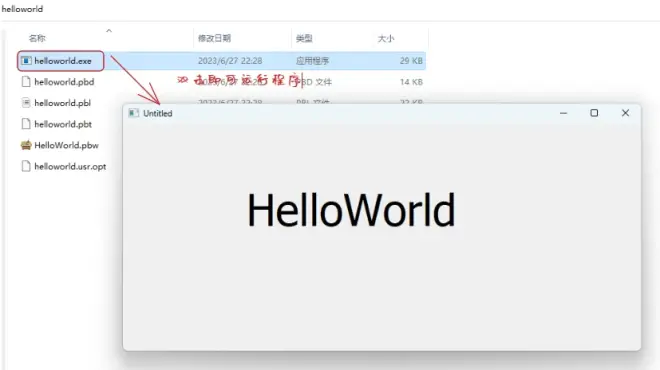Click the HelloWorld.pbw workspace icon
Screen dimensions: 660x370
pos(26,145)
